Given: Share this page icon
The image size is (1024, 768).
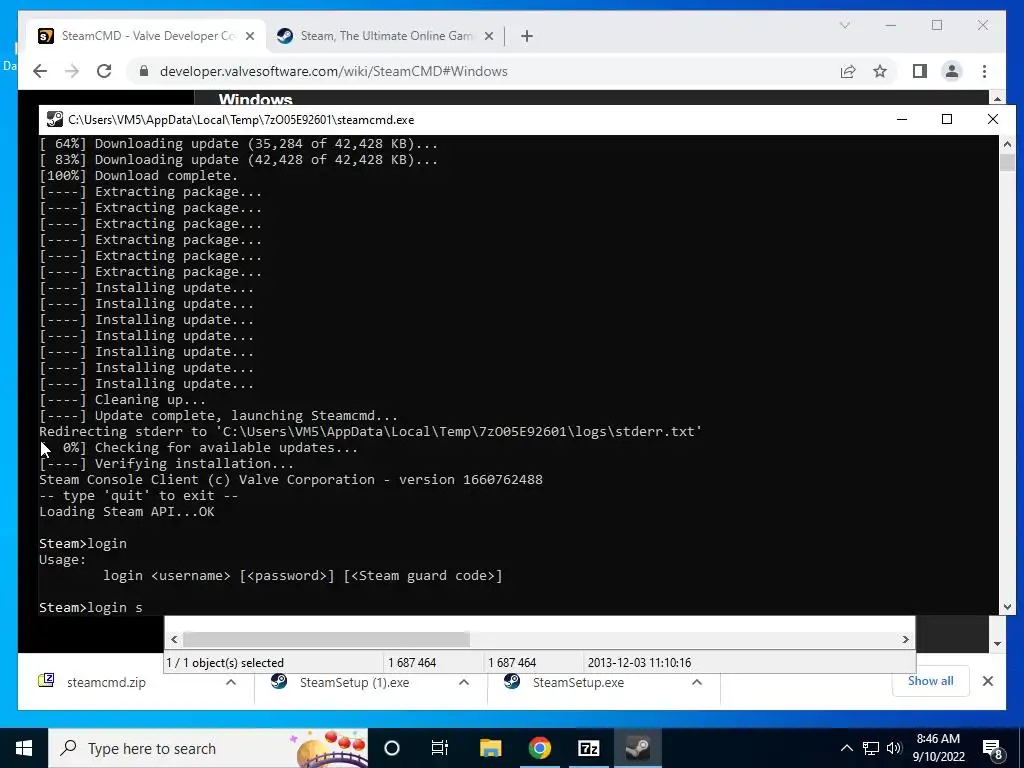Looking at the screenshot, I should [x=848, y=71].
